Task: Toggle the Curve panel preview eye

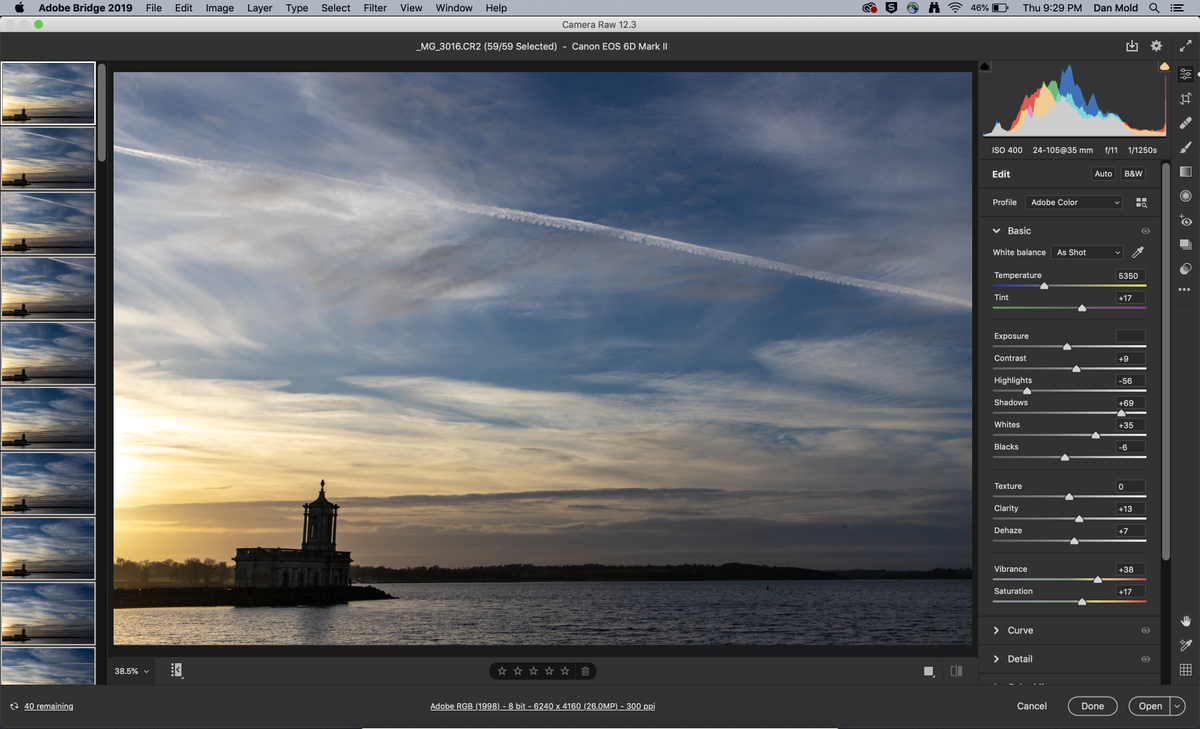Action: point(1145,630)
